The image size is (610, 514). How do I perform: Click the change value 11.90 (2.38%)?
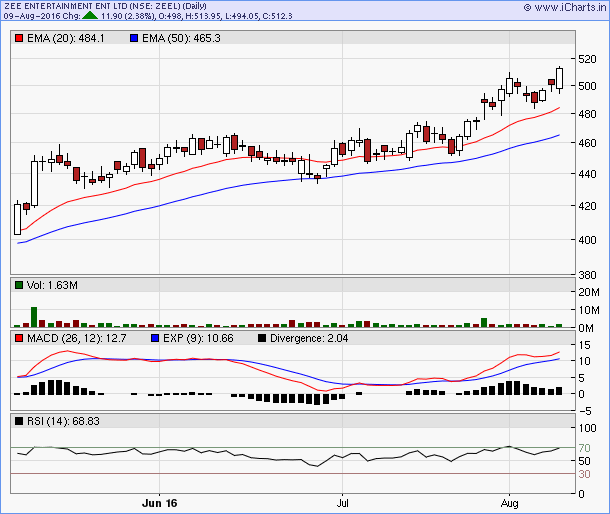pos(128,16)
